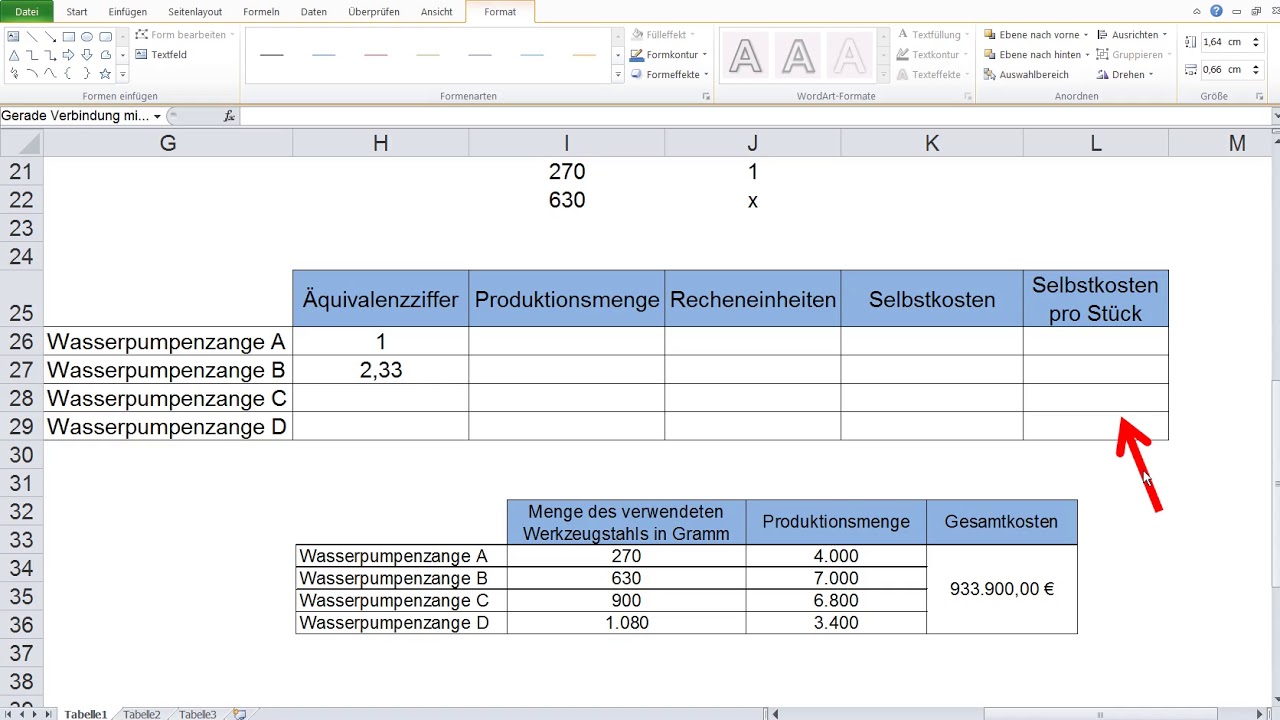Image resolution: width=1280 pixels, height=720 pixels.
Task: Switch to the Einfügen tab
Action: (127, 12)
